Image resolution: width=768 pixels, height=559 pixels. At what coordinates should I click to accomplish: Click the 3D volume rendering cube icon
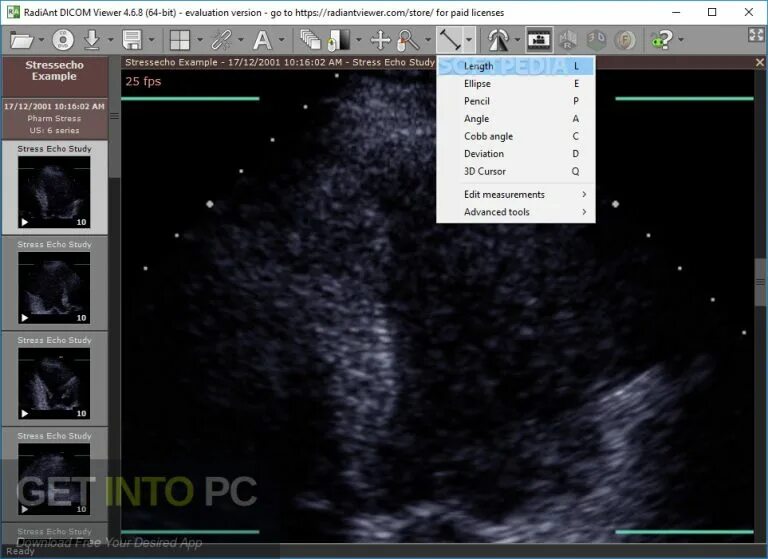(596, 40)
